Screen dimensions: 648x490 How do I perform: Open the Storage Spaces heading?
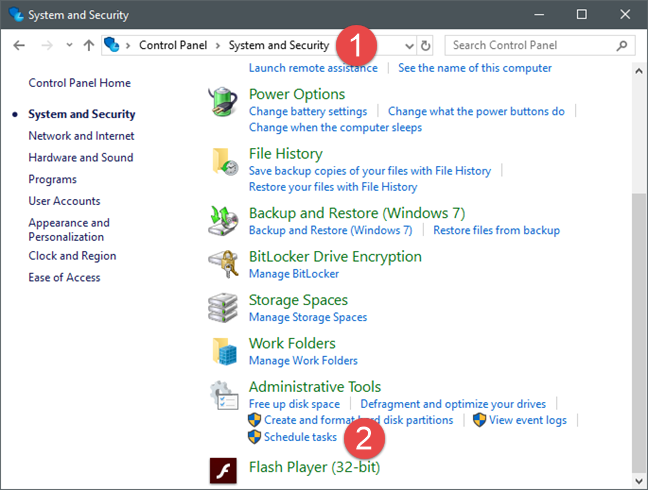298,300
